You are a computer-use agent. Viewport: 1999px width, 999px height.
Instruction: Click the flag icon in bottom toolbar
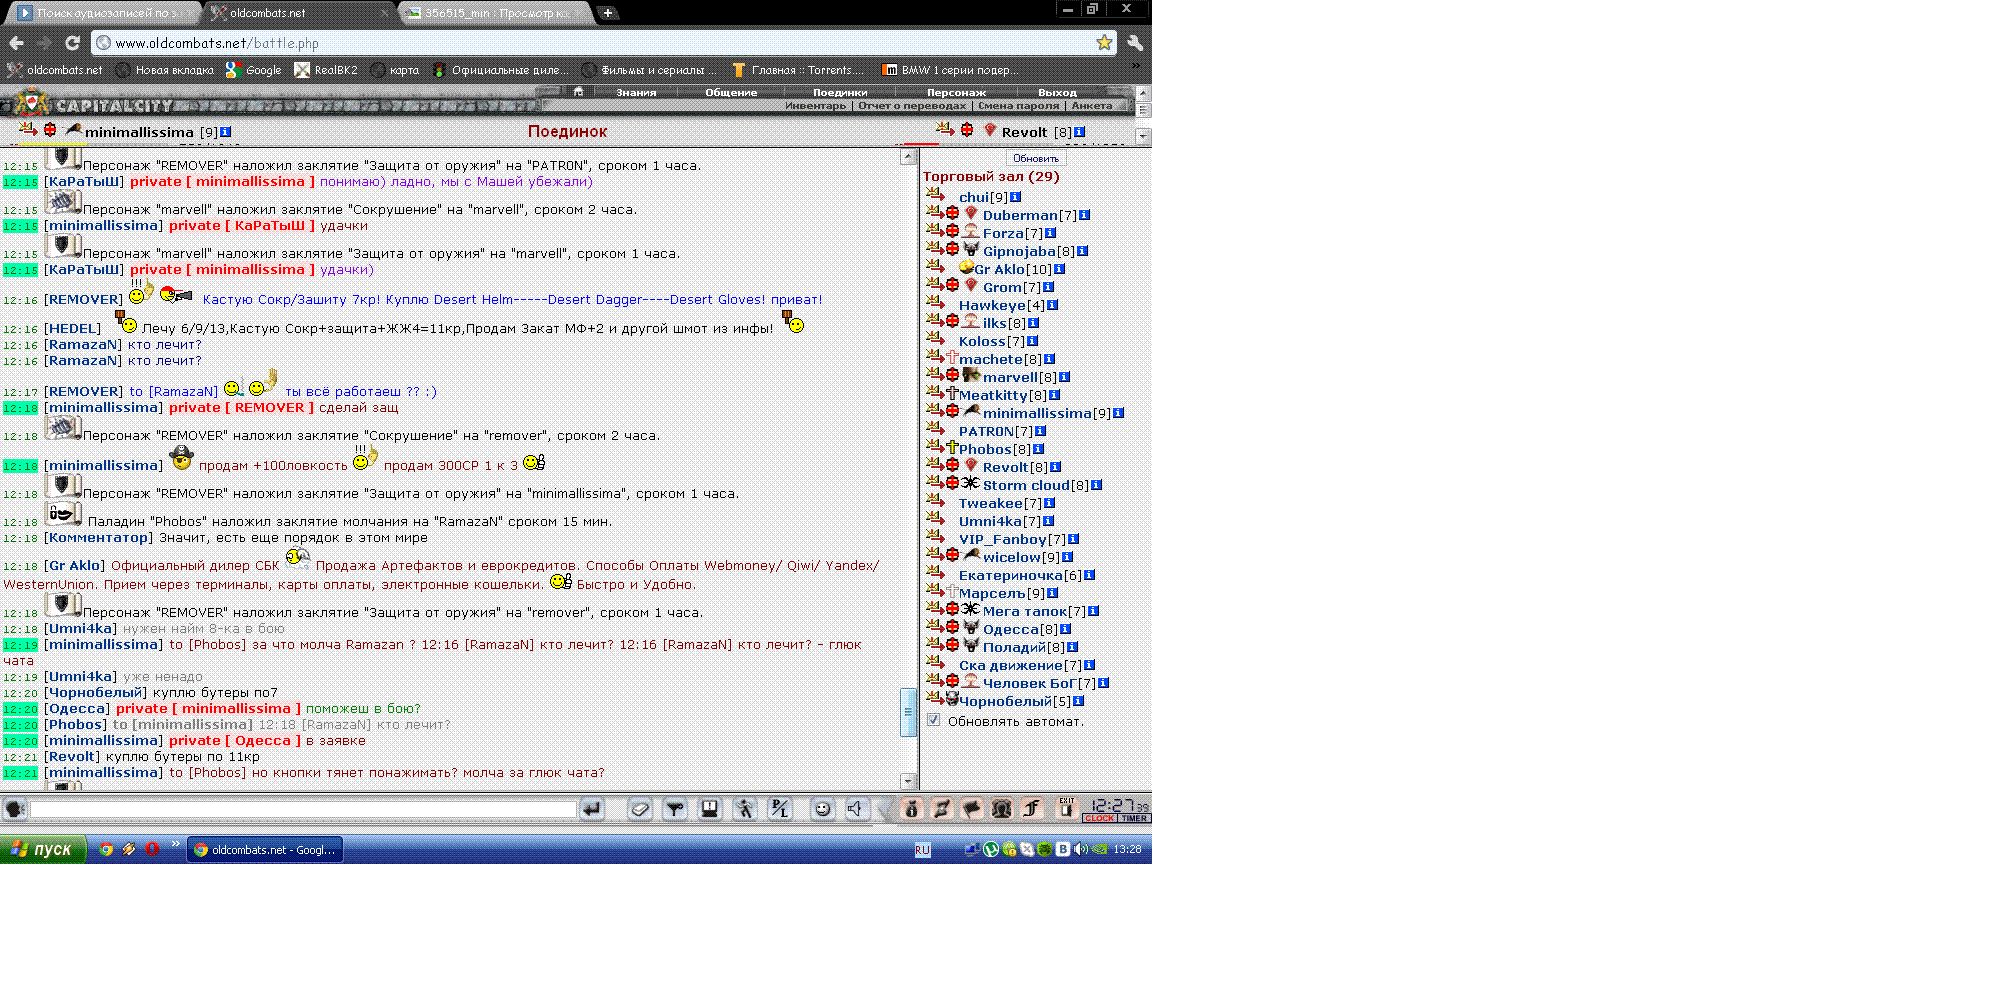[x=971, y=809]
